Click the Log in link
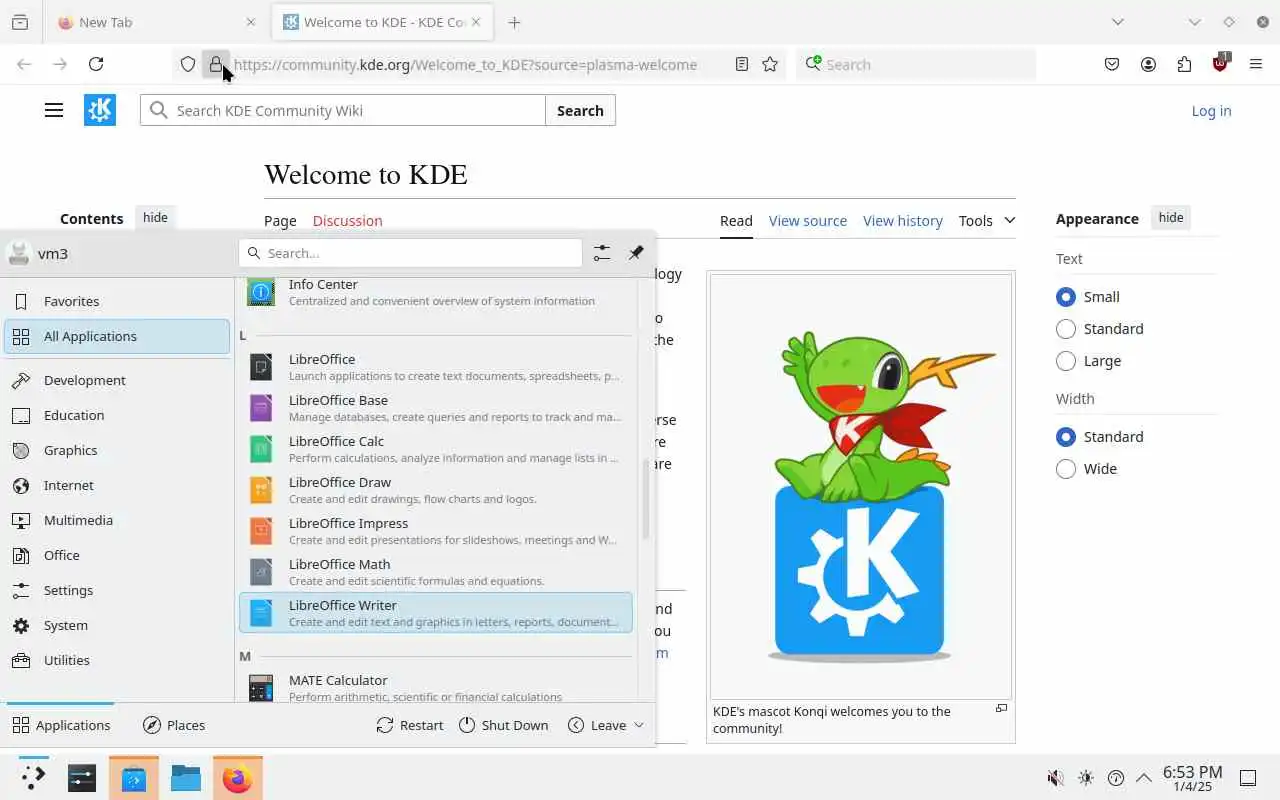The image size is (1280, 800). coord(1211,111)
